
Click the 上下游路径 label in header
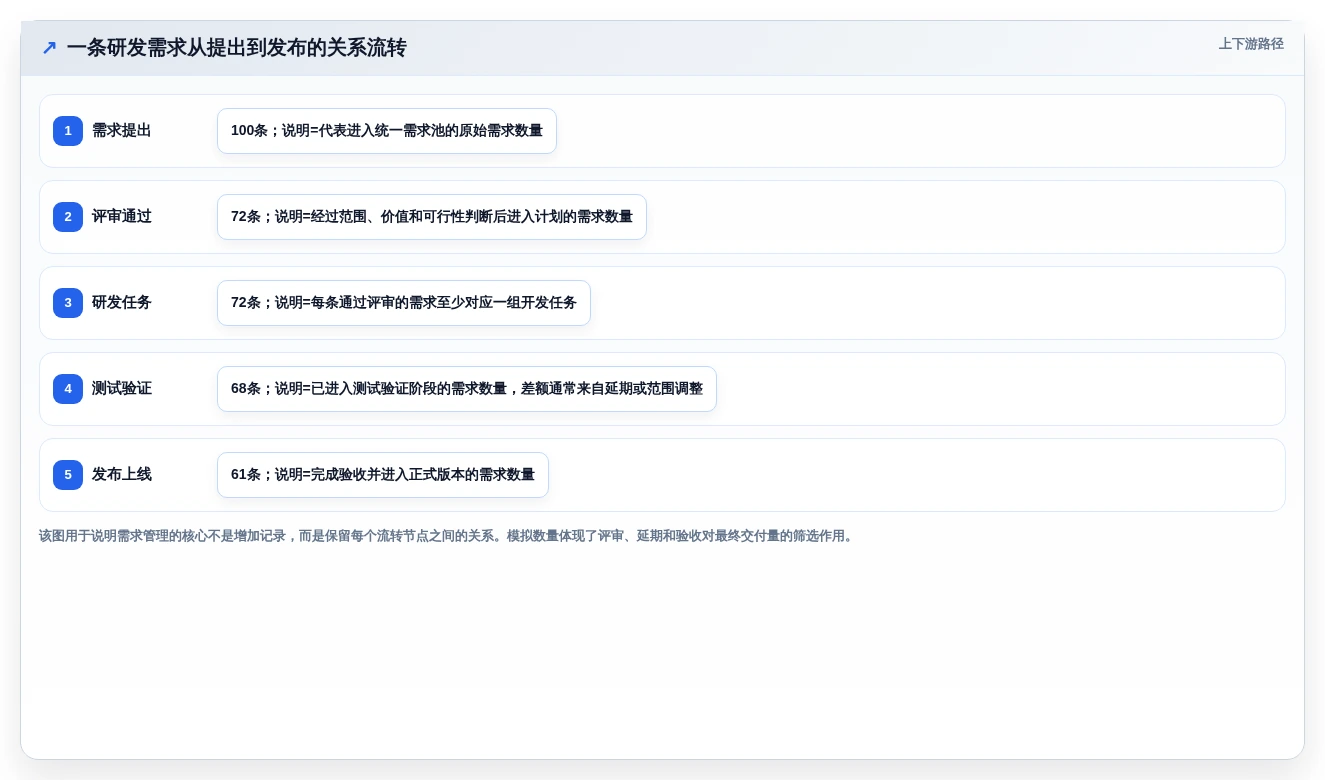1251,44
